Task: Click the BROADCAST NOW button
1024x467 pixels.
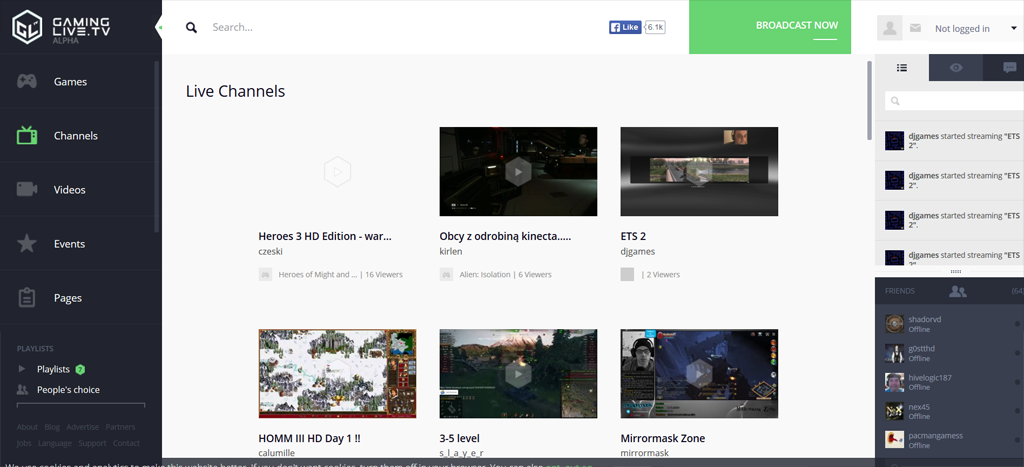Action: pyautogui.click(x=770, y=27)
